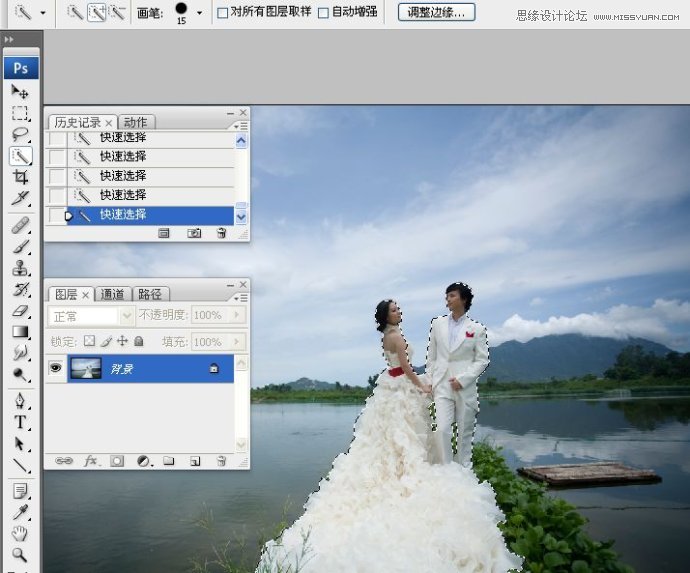Image resolution: width=690 pixels, height=573 pixels.
Task: Select the Crop tool
Action: (20, 177)
